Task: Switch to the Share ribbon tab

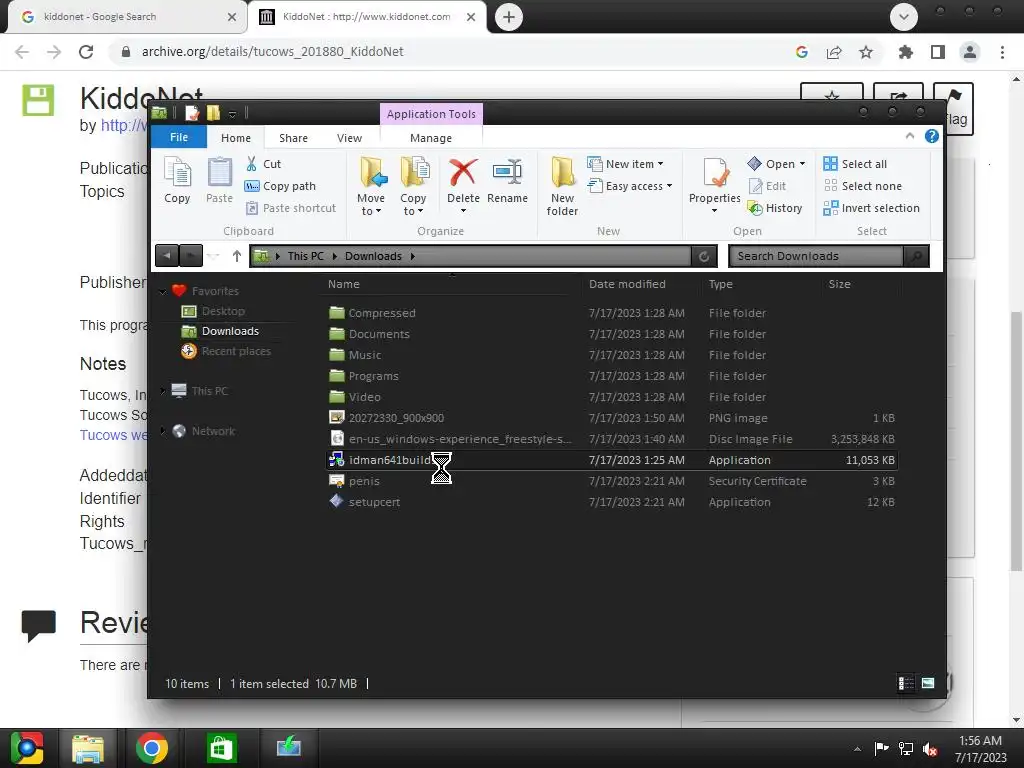Action: click(x=293, y=138)
